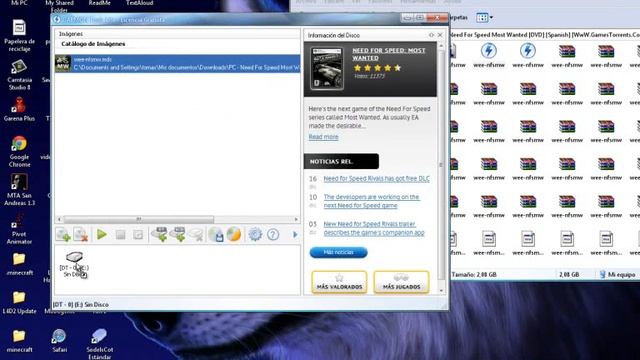
Task: Click the Add Image toolbar icon
Action: pos(63,235)
